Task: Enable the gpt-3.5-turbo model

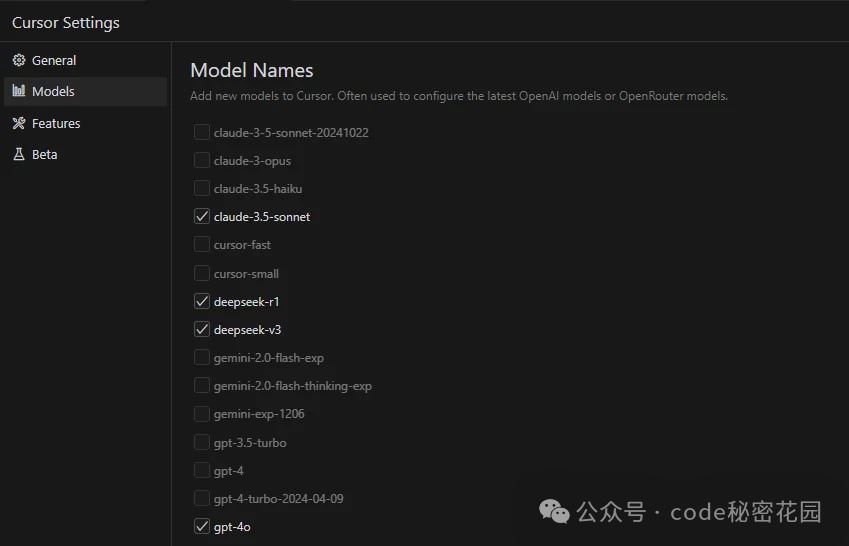Action: pyautogui.click(x=202, y=442)
